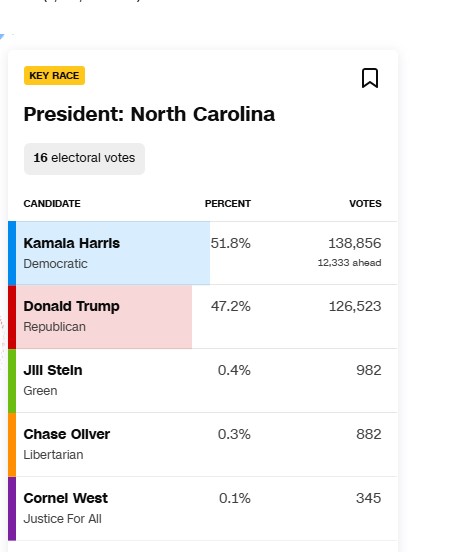Click the 16 electoral votes pill
The height and width of the screenshot is (552, 465).
(x=84, y=158)
